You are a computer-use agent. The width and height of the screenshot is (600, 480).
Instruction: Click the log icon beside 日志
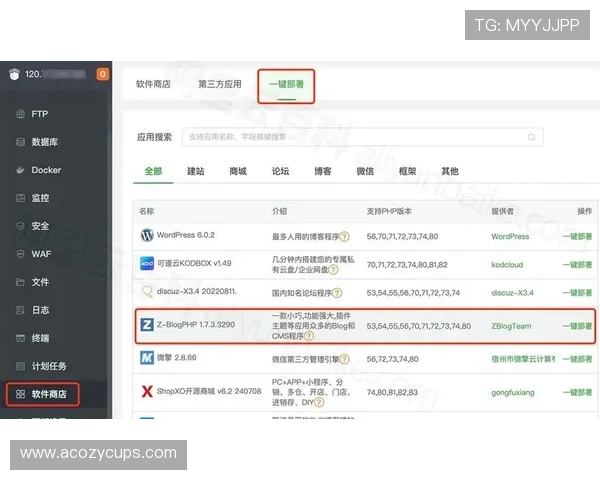(20, 310)
